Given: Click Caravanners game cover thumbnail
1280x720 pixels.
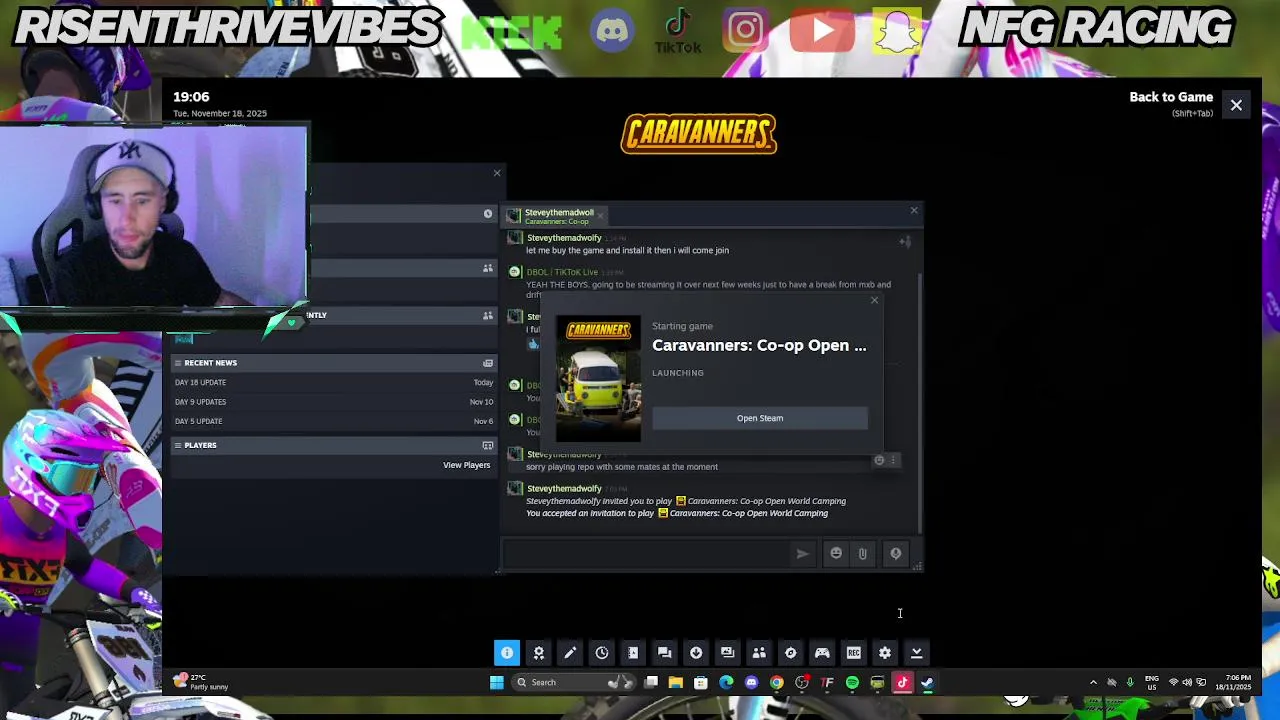Looking at the screenshot, I should pyautogui.click(x=598, y=379).
